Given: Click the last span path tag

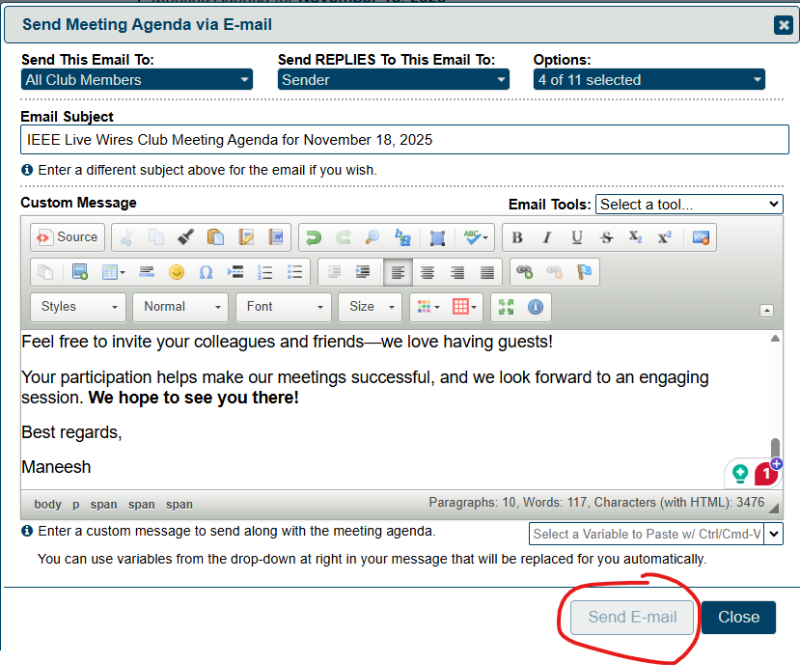Looking at the screenshot, I should (x=179, y=504).
